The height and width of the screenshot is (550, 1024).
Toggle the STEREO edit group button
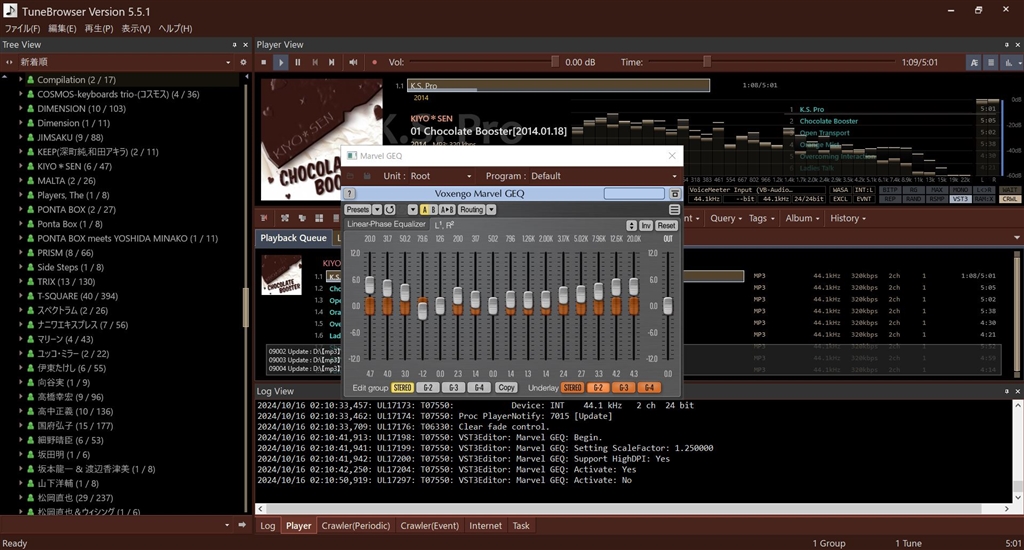403,387
